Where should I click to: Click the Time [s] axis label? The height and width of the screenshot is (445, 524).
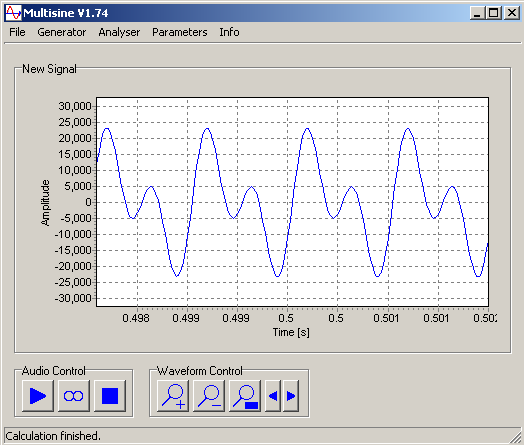[x=291, y=332]
